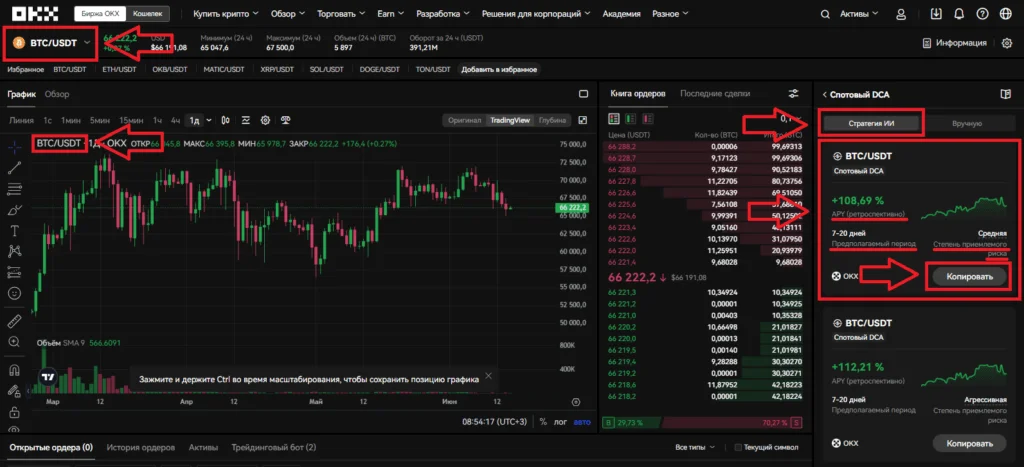Open the language globe icon
1024x467 pixels.
click(x=1005, y=14)
